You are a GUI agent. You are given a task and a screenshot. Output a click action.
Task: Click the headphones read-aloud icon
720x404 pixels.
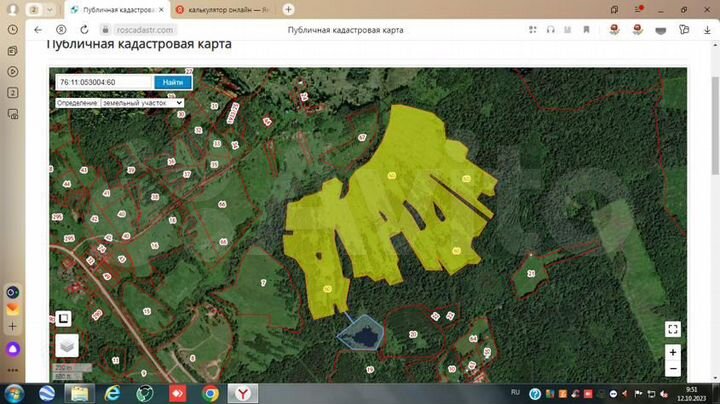click(551, 30)
